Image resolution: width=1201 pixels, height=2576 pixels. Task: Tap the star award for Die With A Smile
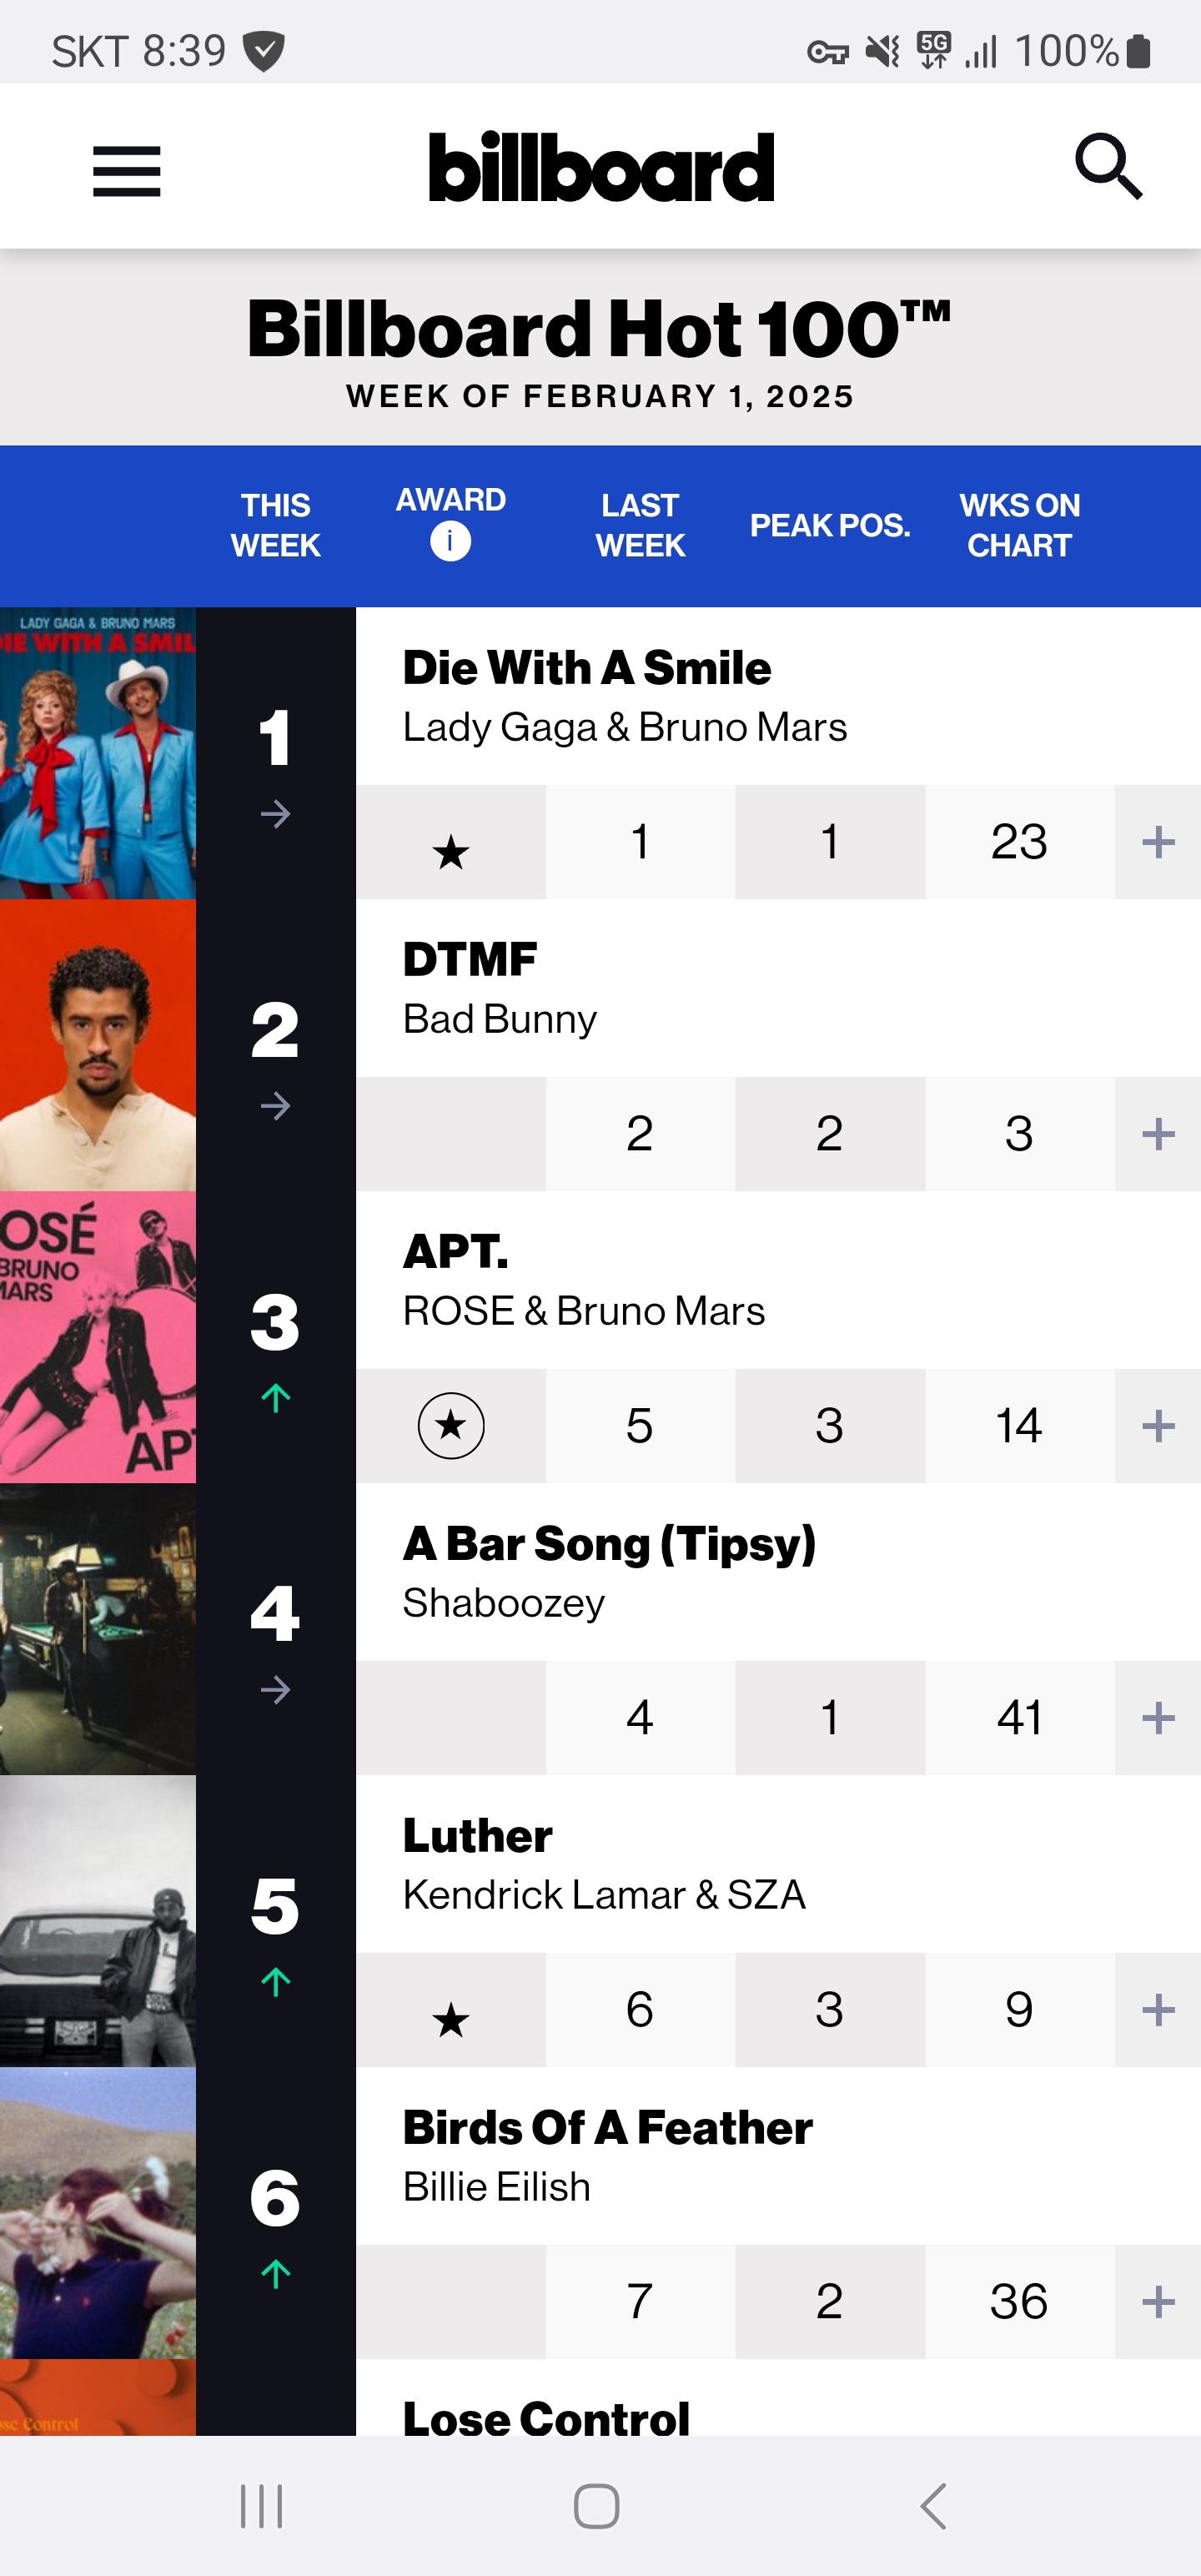point(451,852)
